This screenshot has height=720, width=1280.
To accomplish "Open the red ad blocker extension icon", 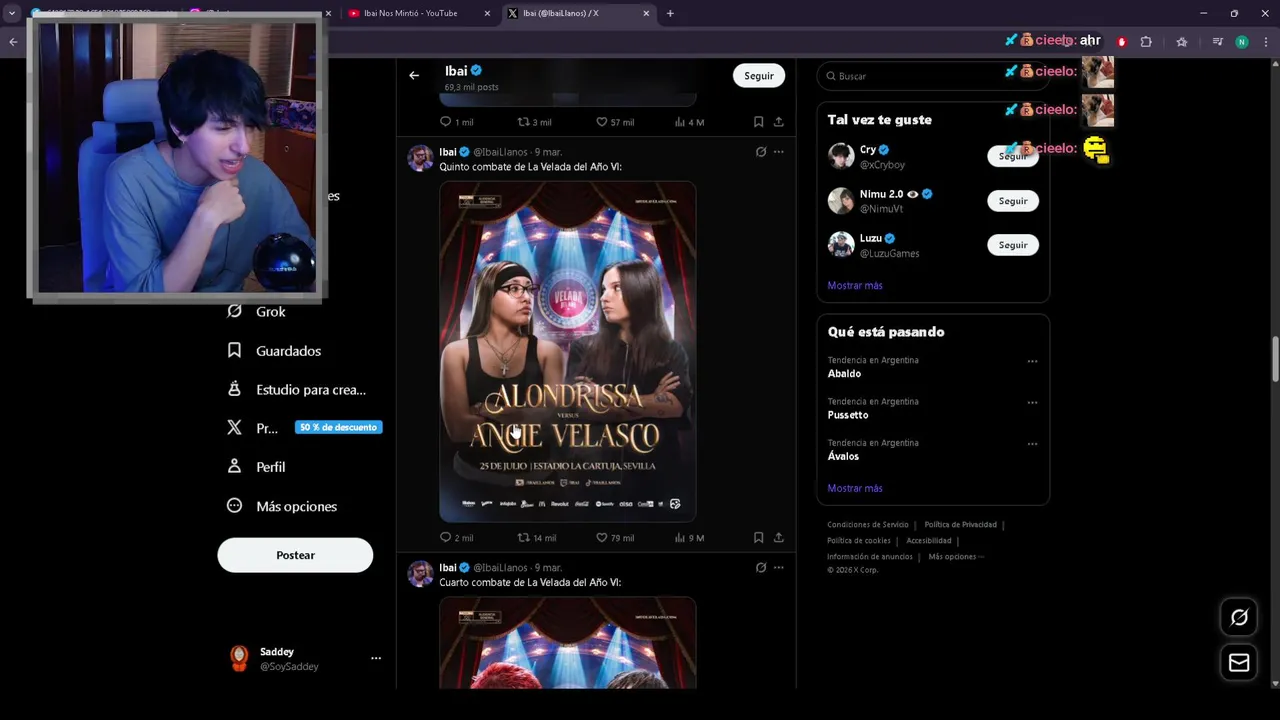I will coord(1122,42).
